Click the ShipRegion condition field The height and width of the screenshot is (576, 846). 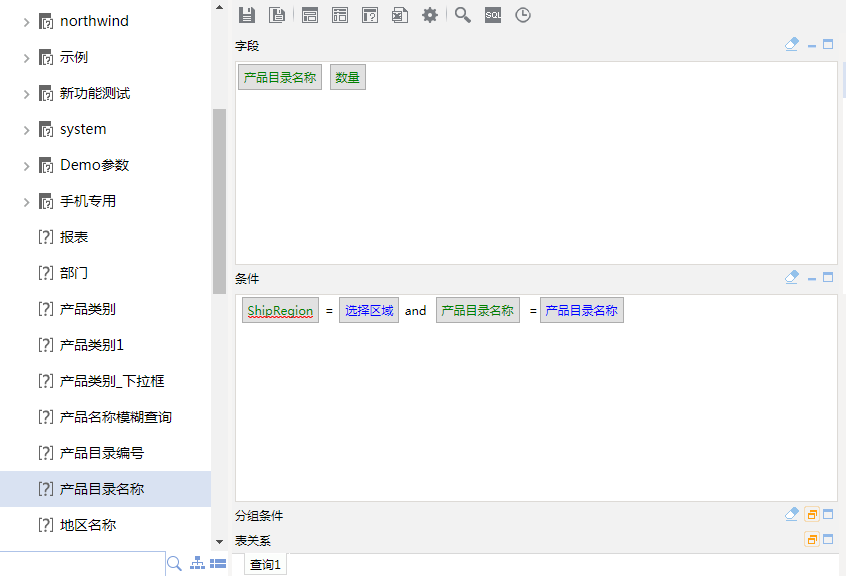tap(281, 310)
